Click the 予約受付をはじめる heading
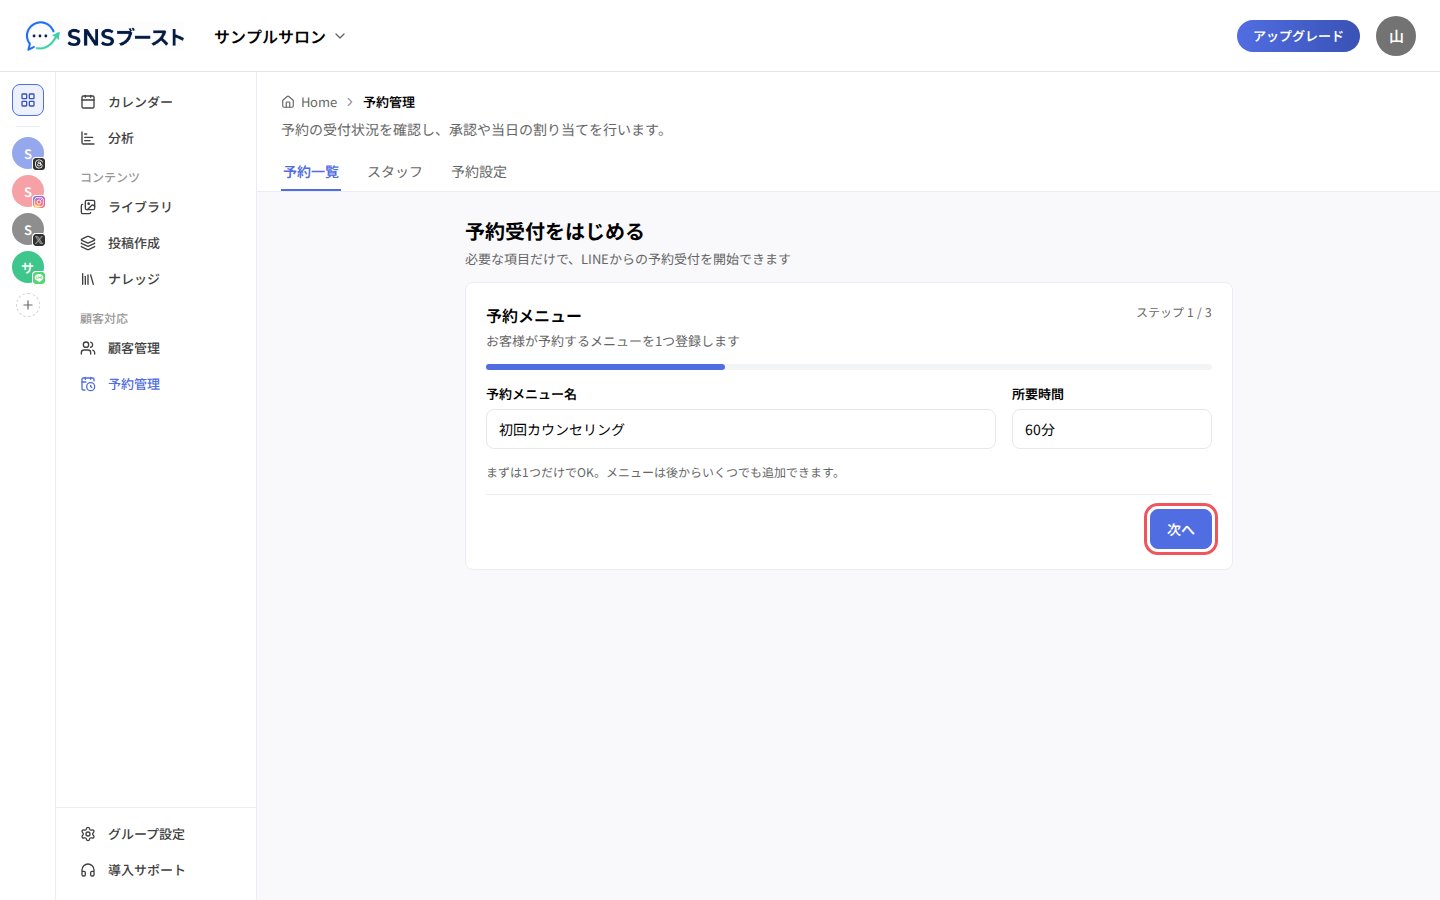Viewport: 1440px width, 900px height. [555, 232]
